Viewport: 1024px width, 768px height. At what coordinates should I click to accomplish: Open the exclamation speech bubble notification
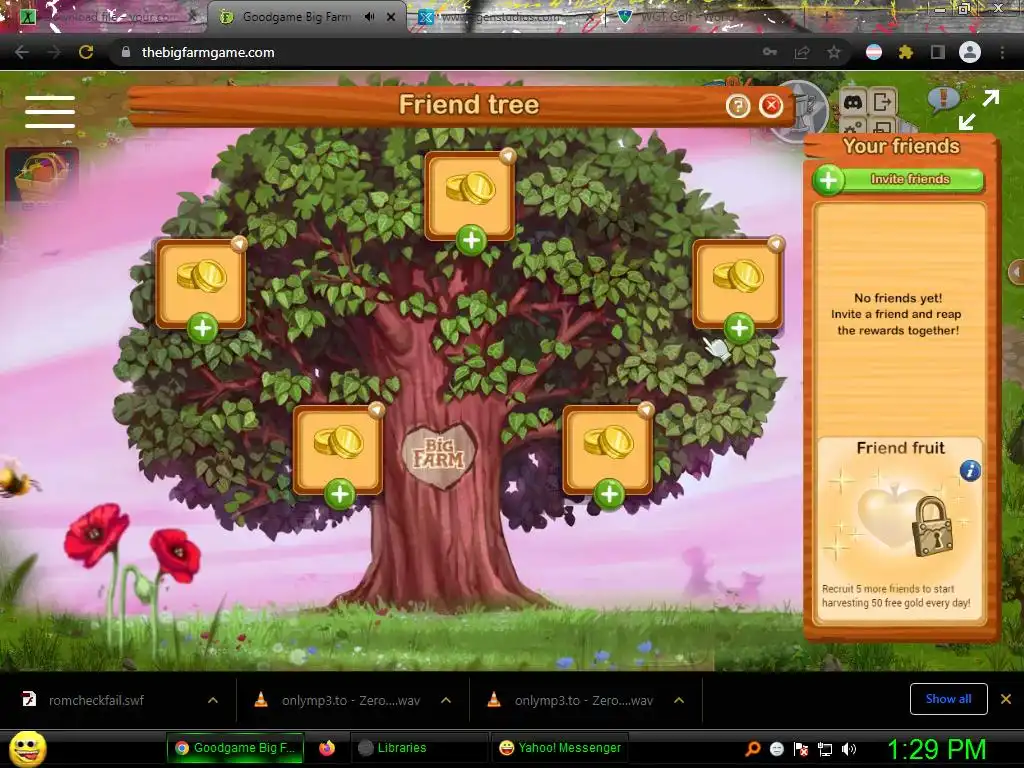[943, 100]
